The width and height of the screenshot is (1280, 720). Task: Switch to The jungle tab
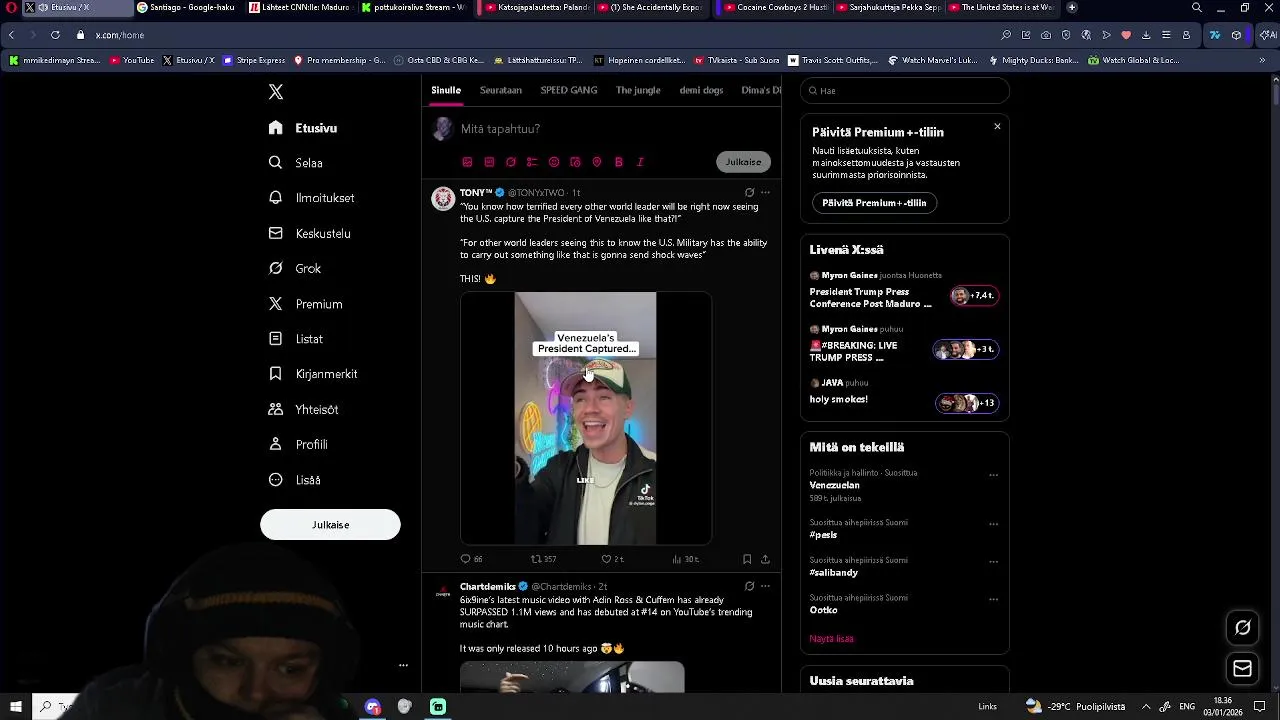click(x=638, y=90)
